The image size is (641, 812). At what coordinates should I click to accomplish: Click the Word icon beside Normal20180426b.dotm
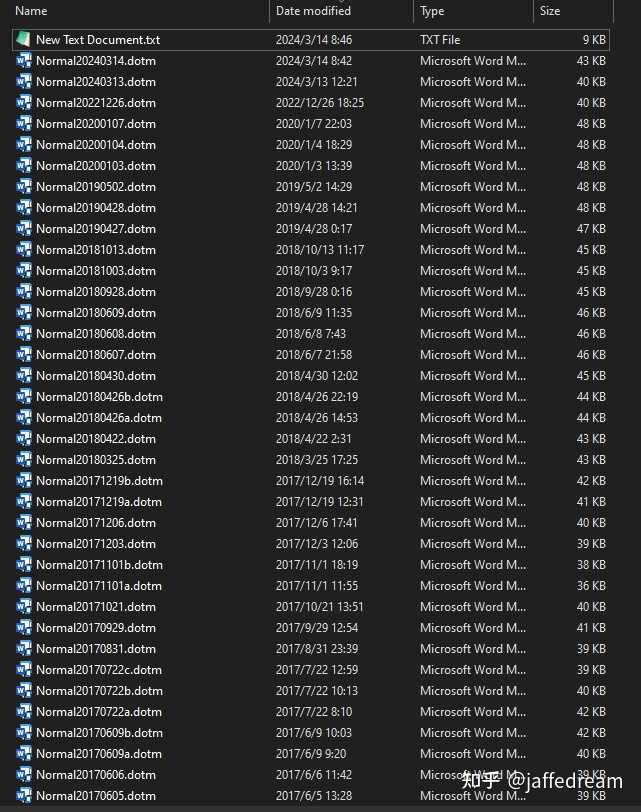[x=23, y=397]
